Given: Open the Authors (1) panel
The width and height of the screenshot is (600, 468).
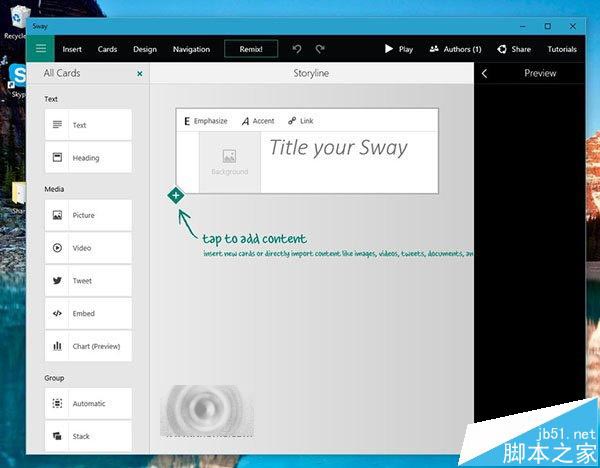Looking at the screenshot, I should point(455,49).
